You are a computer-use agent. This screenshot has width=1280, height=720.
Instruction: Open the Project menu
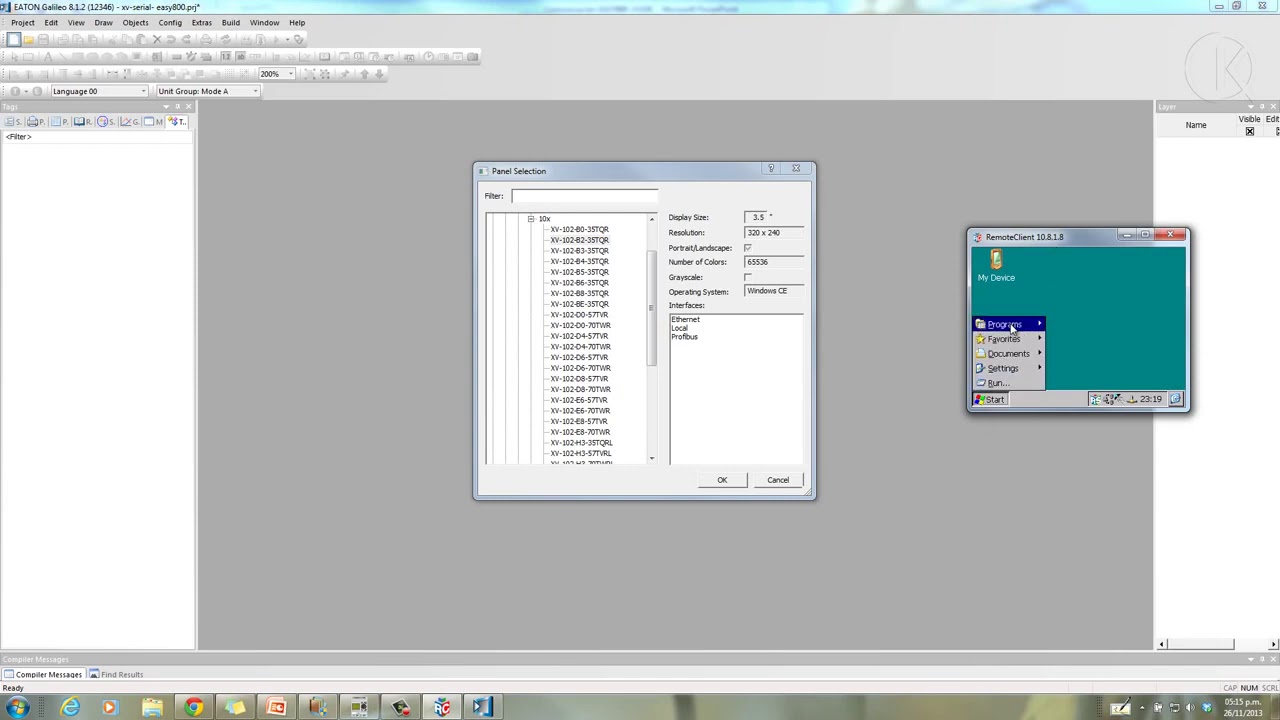click(22, 22)
